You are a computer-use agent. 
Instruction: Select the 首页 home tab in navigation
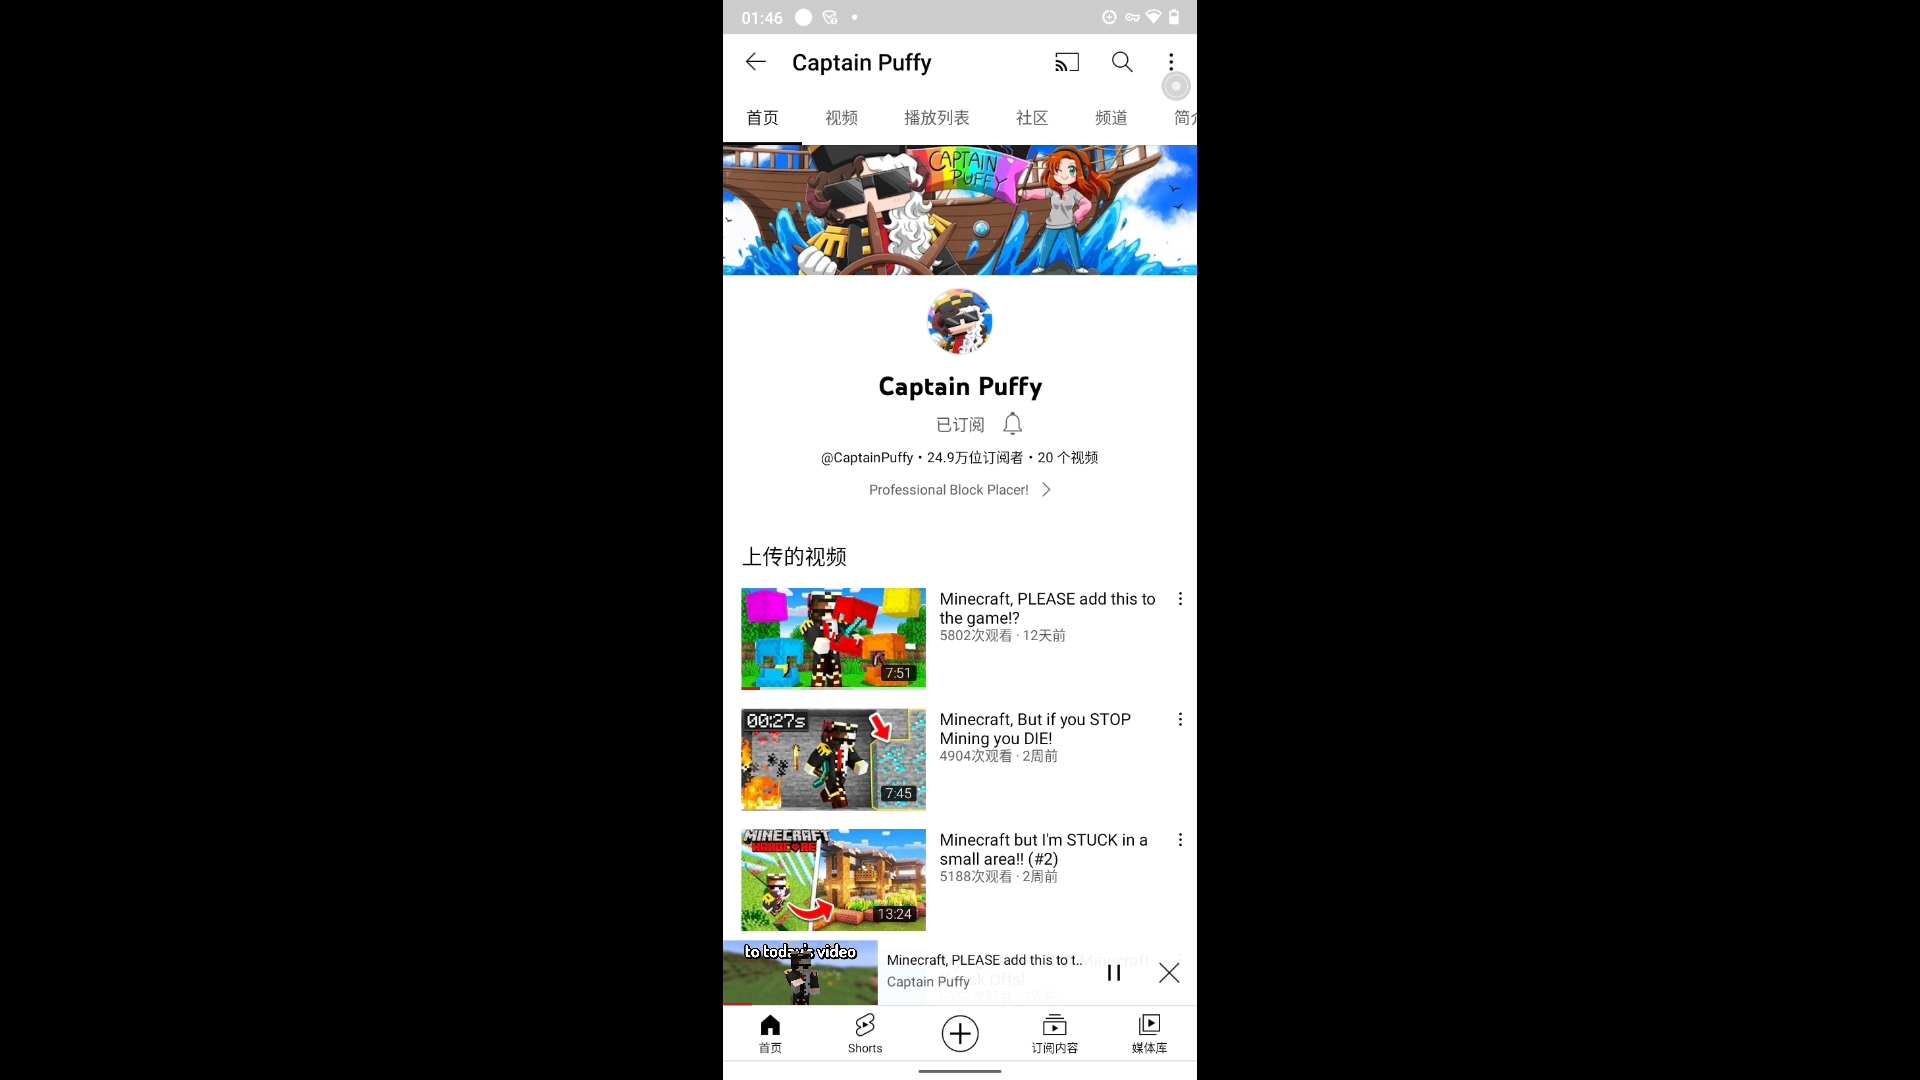pyautogui.click(x=770, y=1033)
